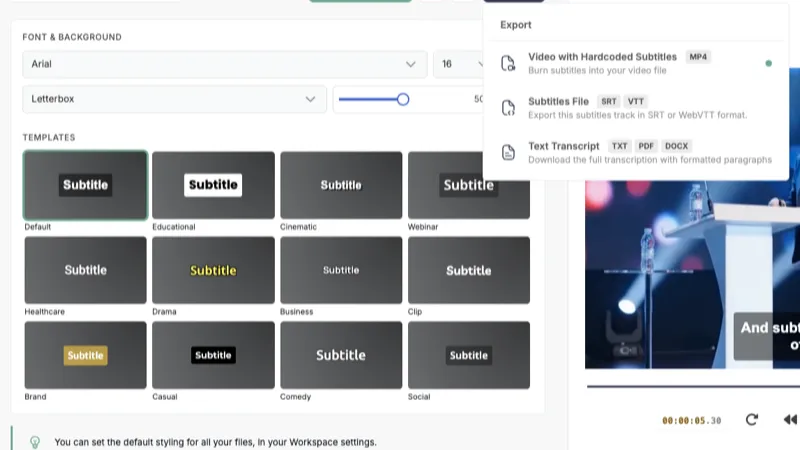Click the replay loop icon
800x450 pixels.
pos(752,420)
